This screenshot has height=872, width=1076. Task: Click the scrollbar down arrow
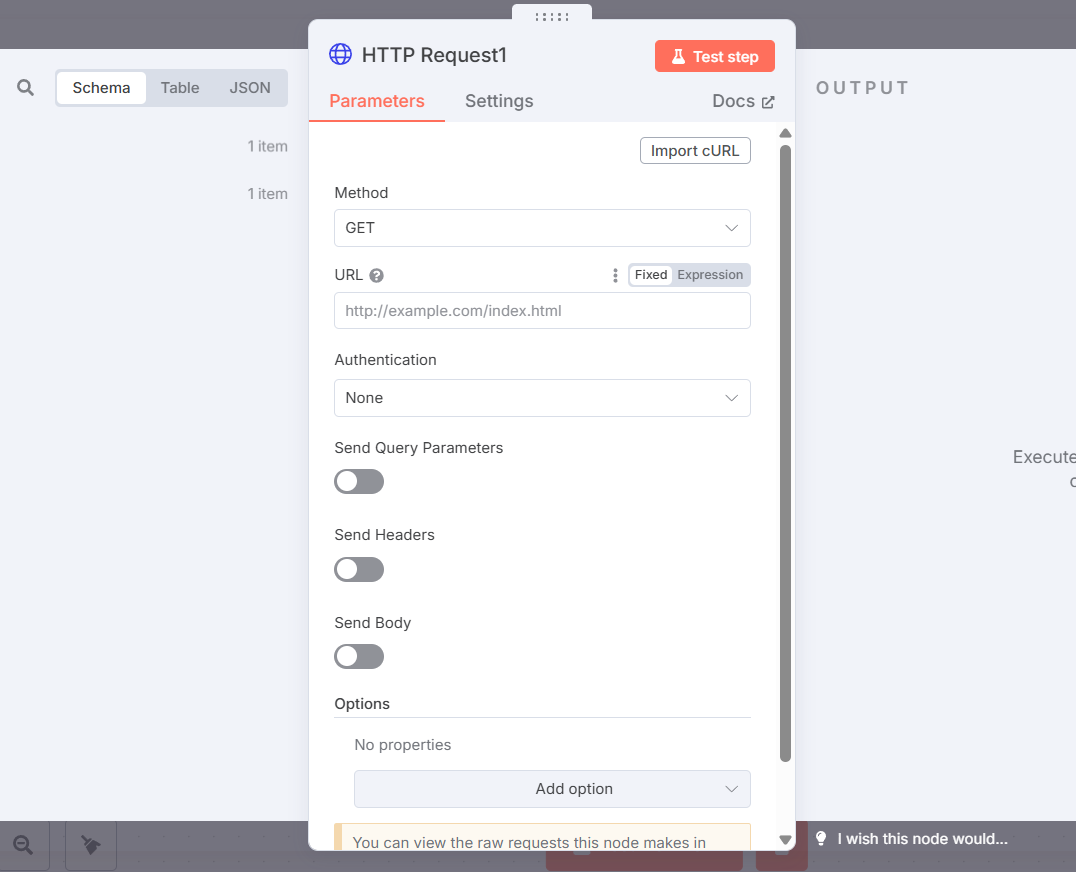click(786, 840)
